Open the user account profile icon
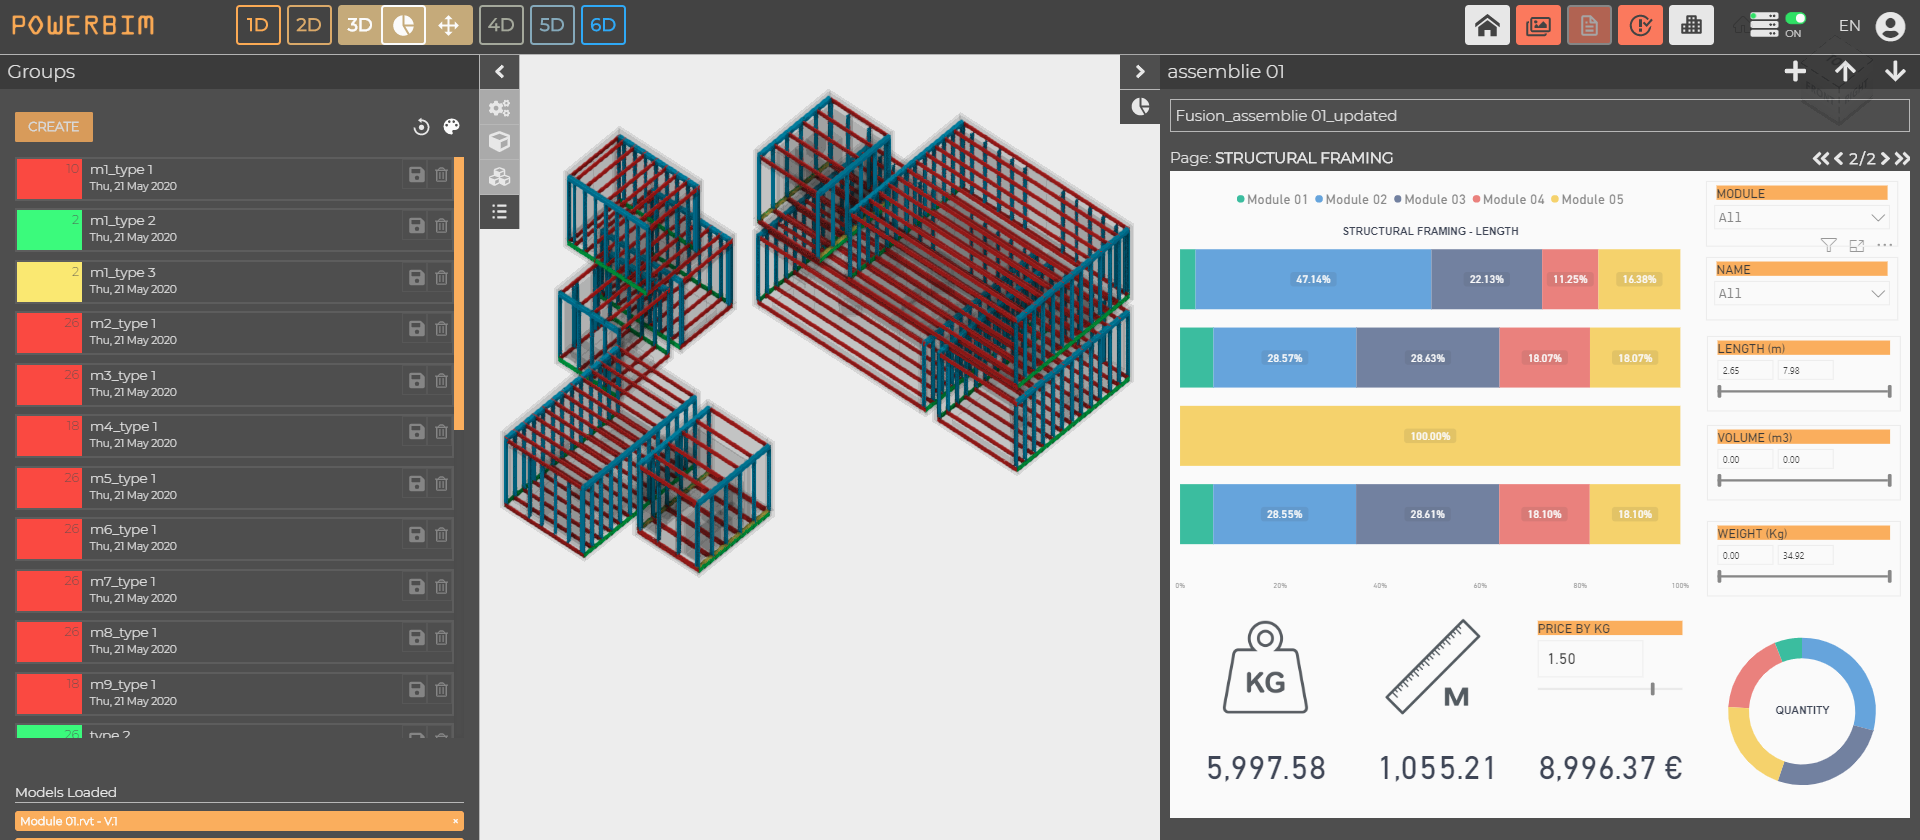1920x840 pixels. click(x=1890, y=26)
